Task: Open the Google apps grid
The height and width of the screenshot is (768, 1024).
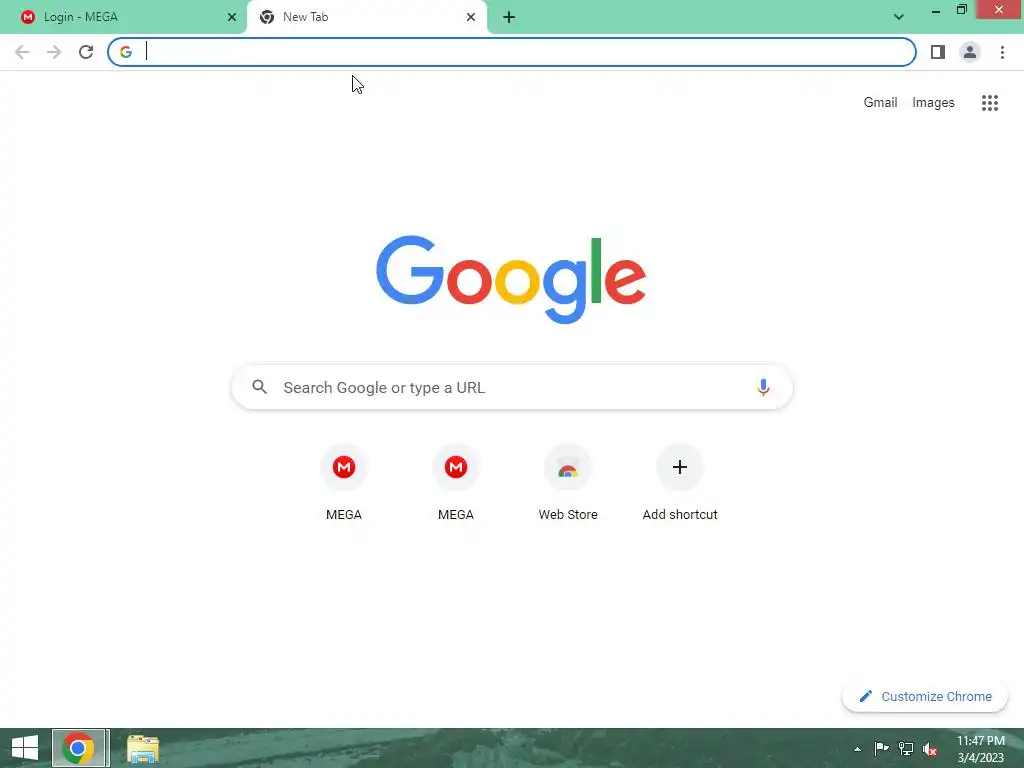Action: click(990, 103)
